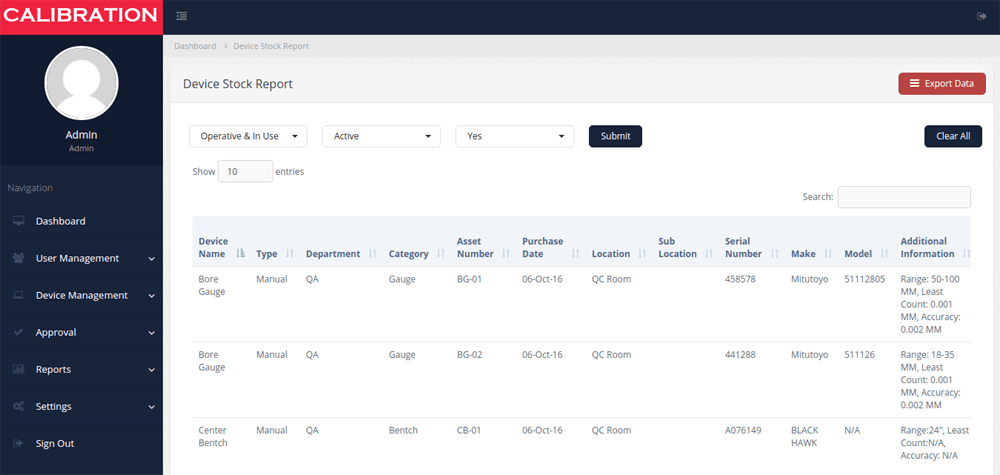Viewport: 1000px width, 475px height.
Task: Expand the User Management menu chevron
Action: point(151,259)
